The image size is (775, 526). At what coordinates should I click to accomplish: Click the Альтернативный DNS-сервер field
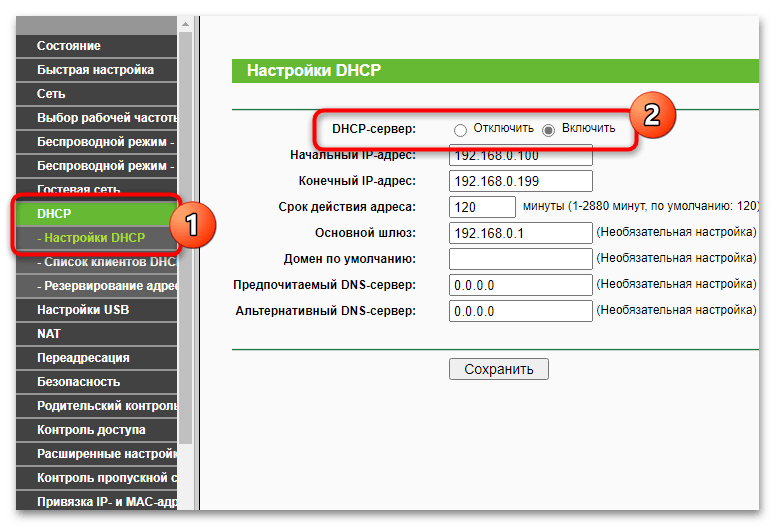click(x=520, y=311)
